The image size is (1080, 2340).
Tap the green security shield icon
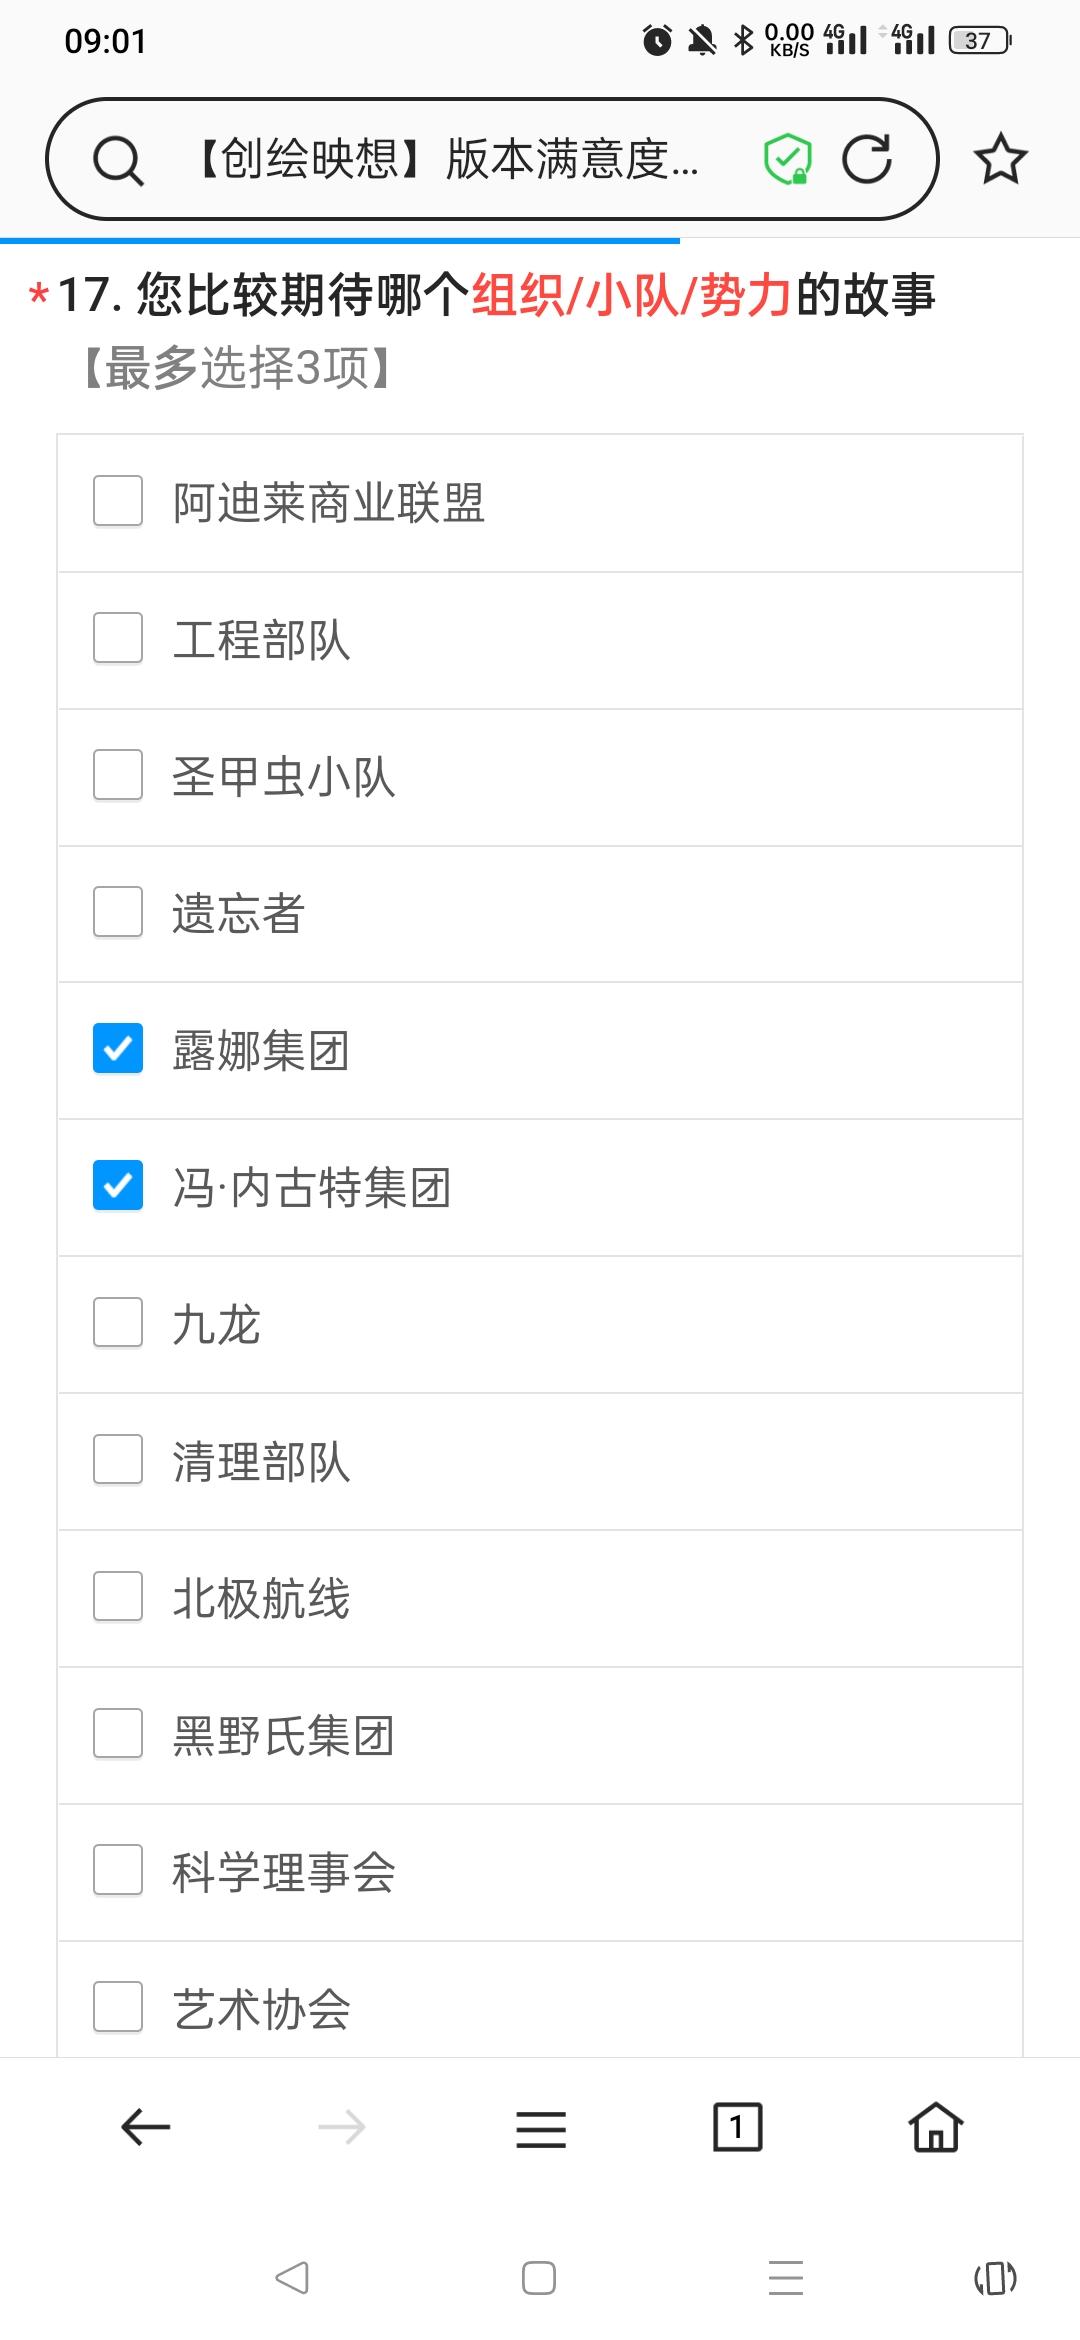(x=788, y=159)
